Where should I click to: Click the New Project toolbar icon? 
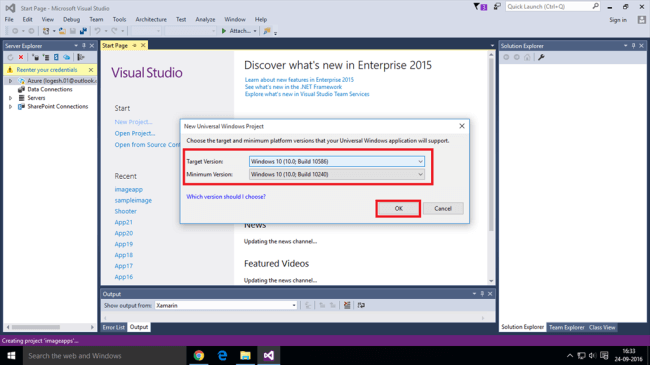point(46,31)
